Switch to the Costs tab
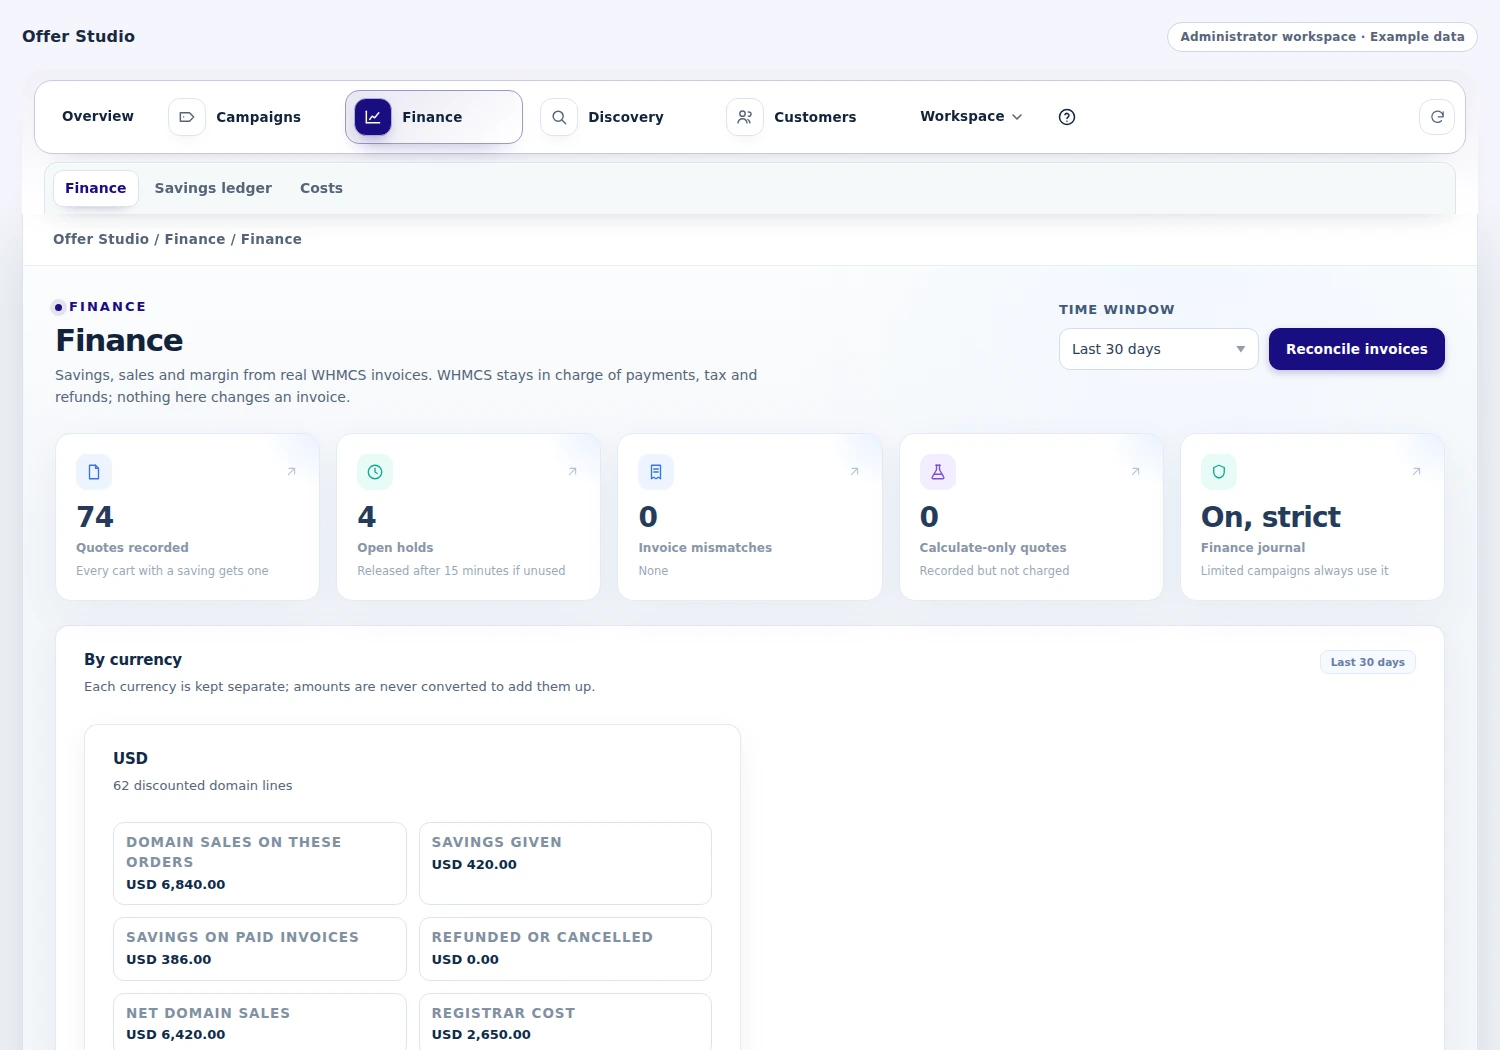The height and width of the screenshot is (1050, 1500). pos(321,188)
